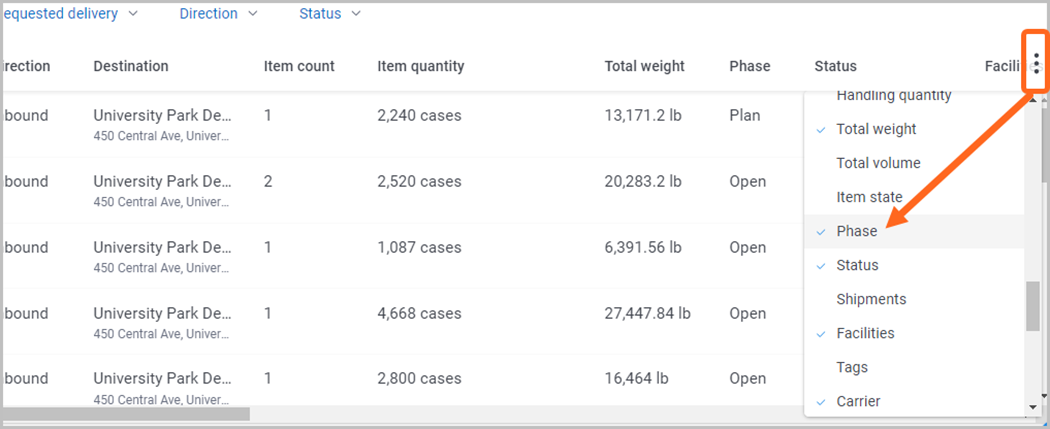Expand the Status filter dropdown

pos(330,13)
